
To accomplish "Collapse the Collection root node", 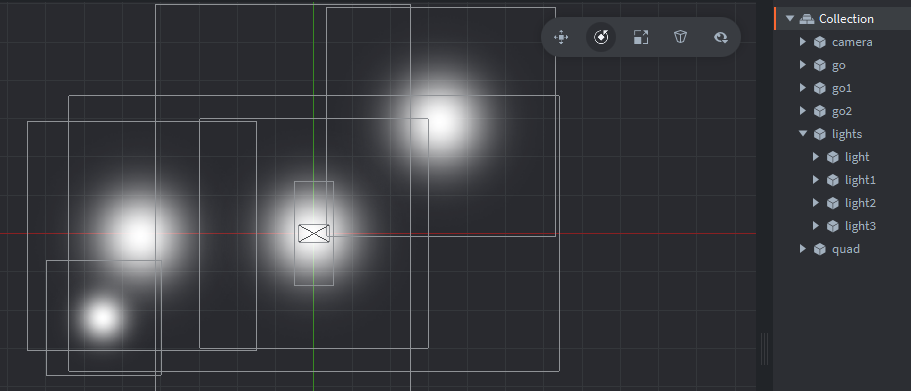I will 790,19.
